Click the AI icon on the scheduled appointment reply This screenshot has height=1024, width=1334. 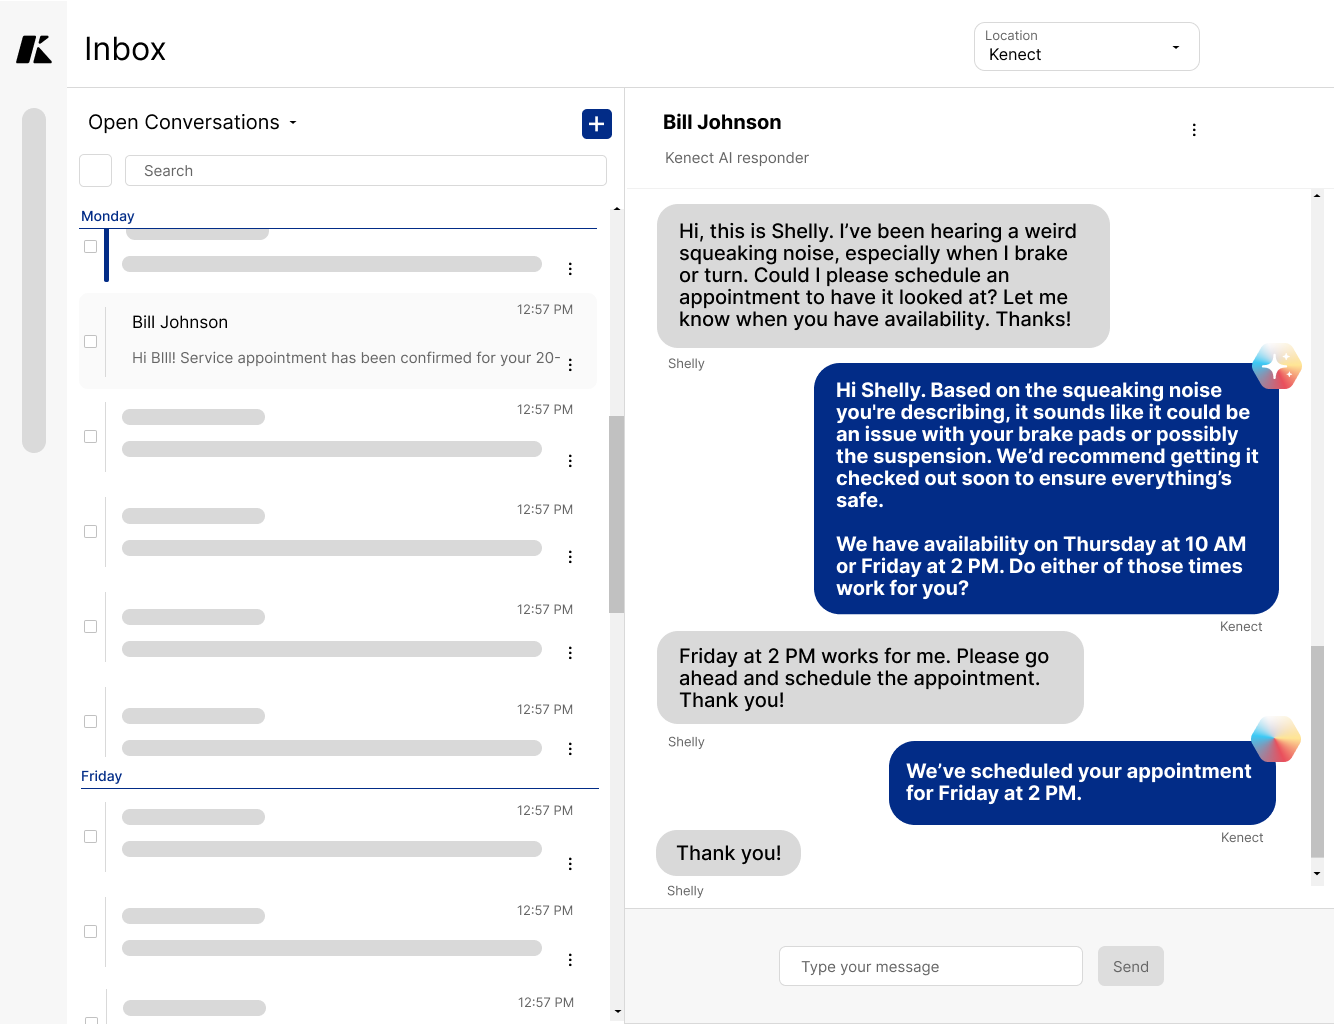click(1276, 740)
